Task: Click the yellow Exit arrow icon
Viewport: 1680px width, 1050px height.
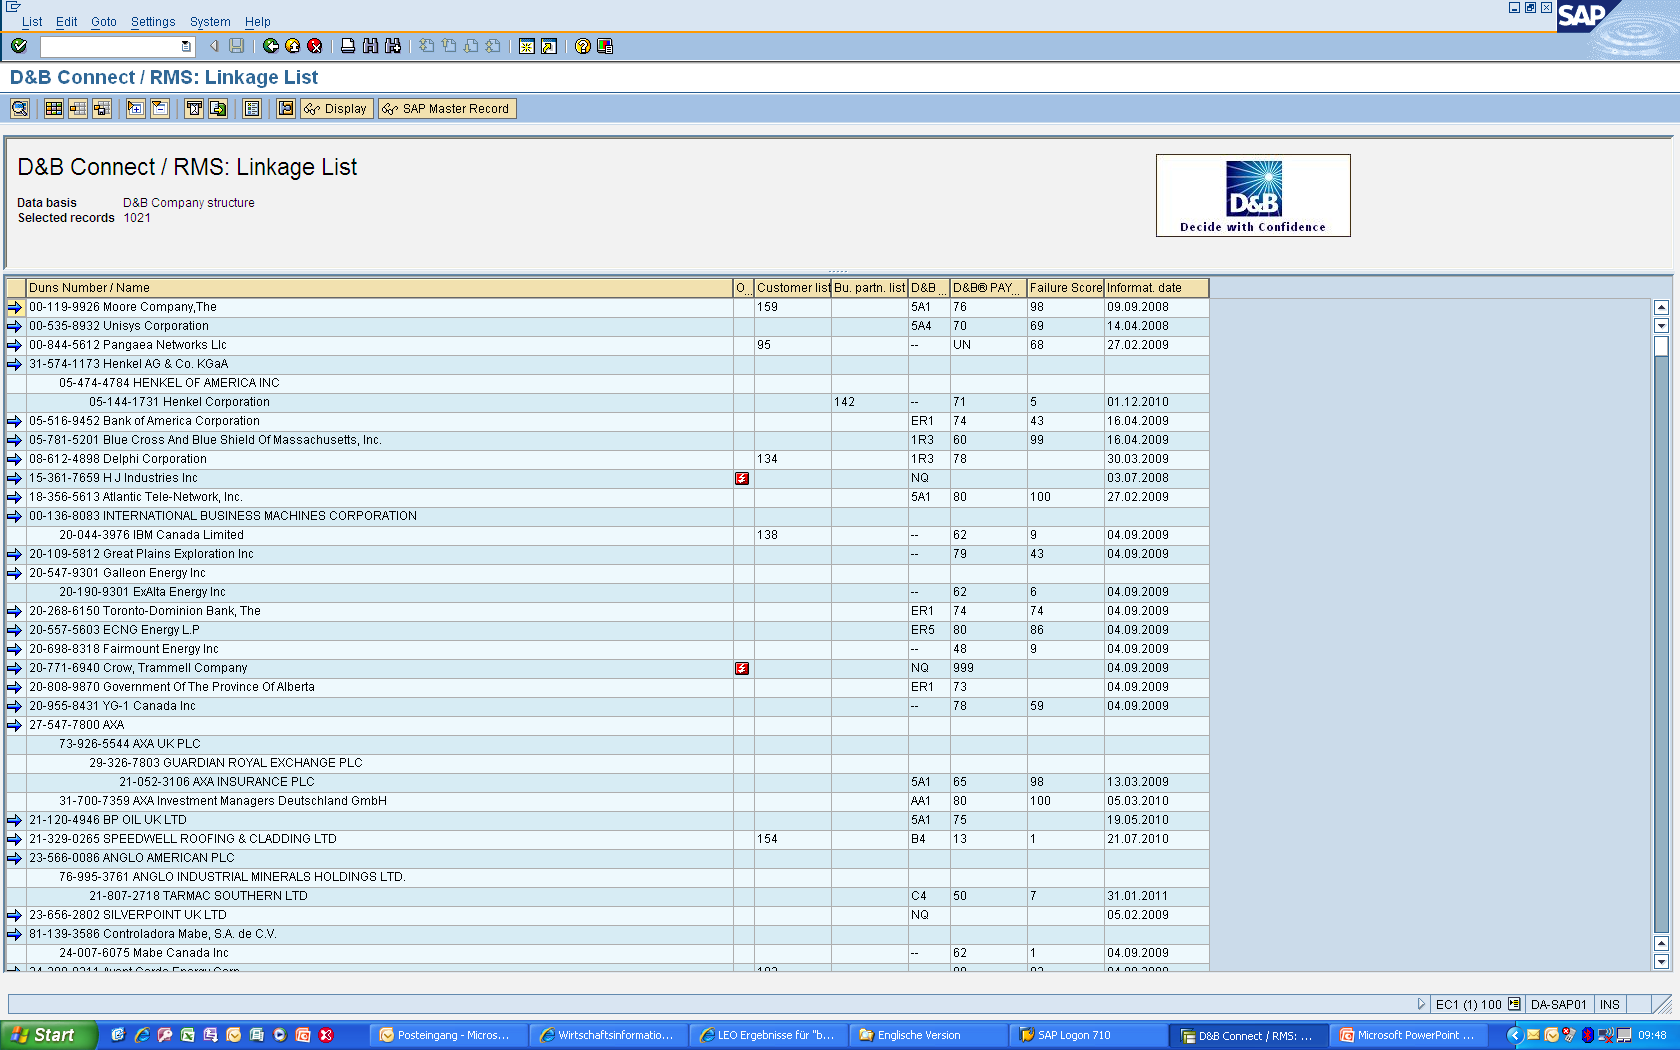Action: point(293,46)
